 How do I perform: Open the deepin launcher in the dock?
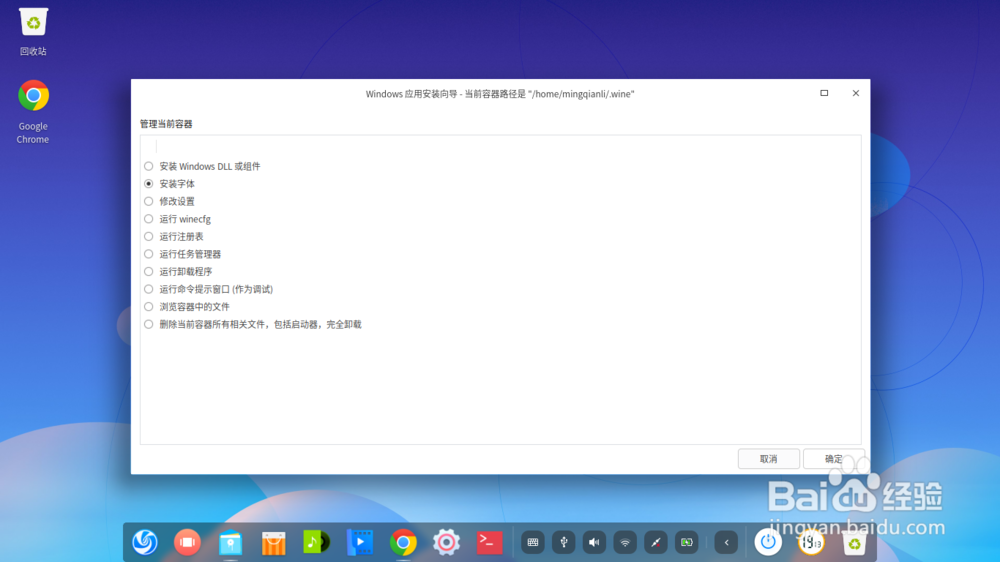(145, 542)
